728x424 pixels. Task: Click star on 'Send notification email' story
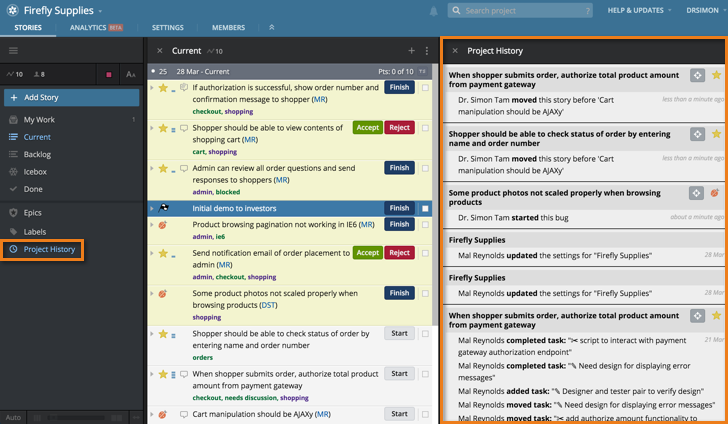[163, 253]
